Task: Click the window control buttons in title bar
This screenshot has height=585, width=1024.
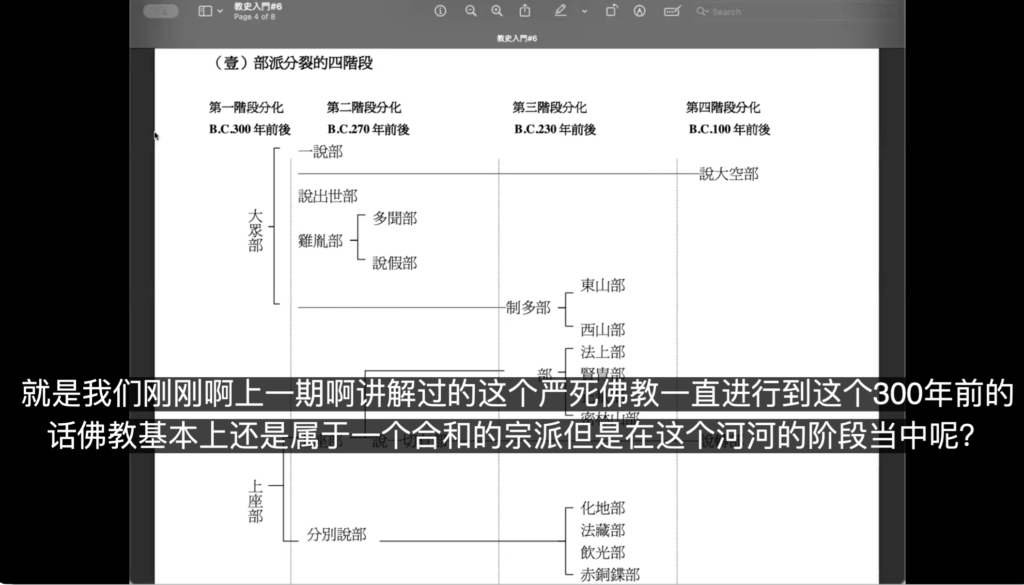Action: (x=162, y=11)
